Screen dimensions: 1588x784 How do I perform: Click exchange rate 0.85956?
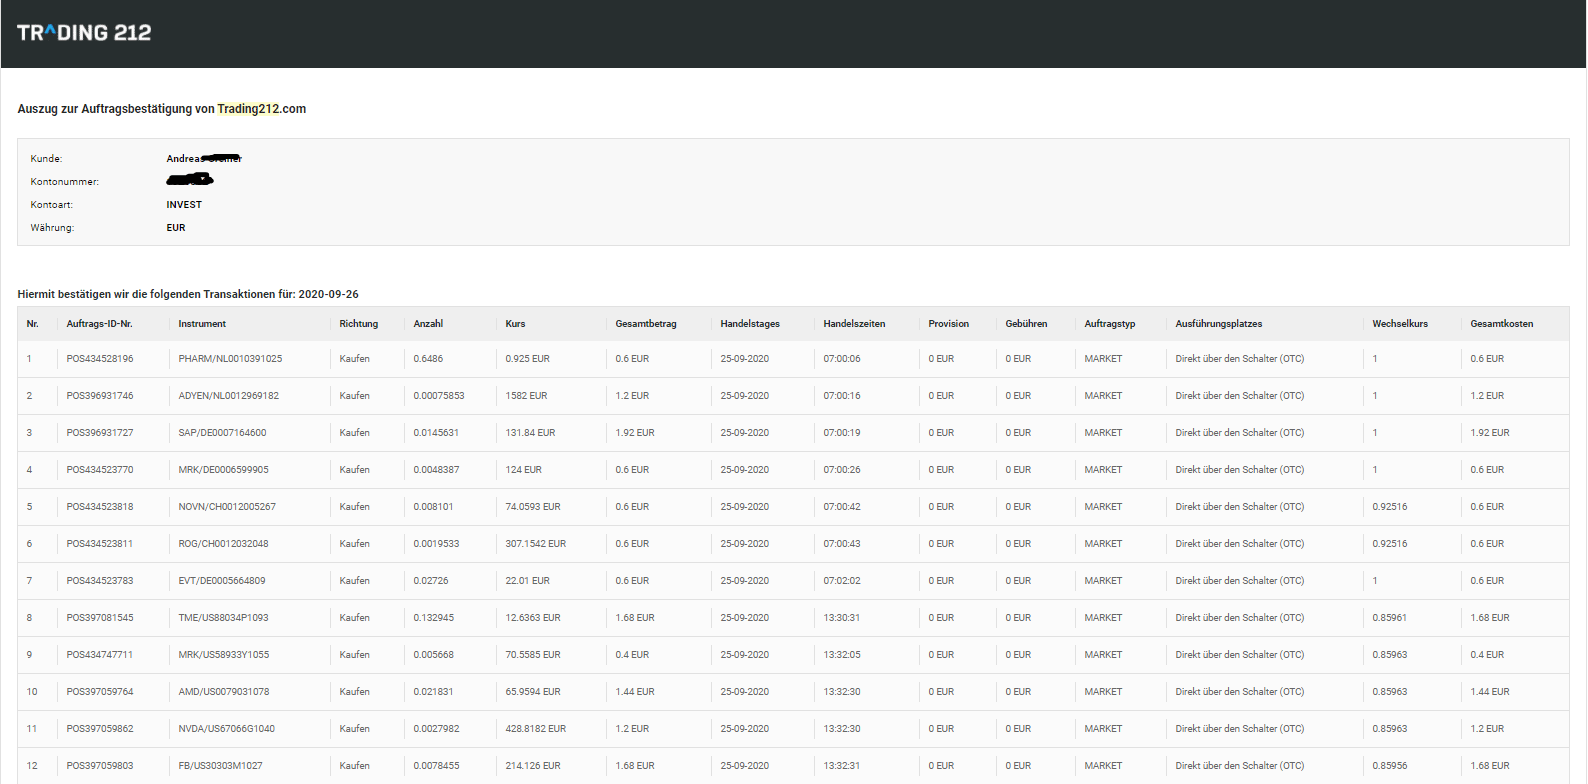pos(1390,766)
